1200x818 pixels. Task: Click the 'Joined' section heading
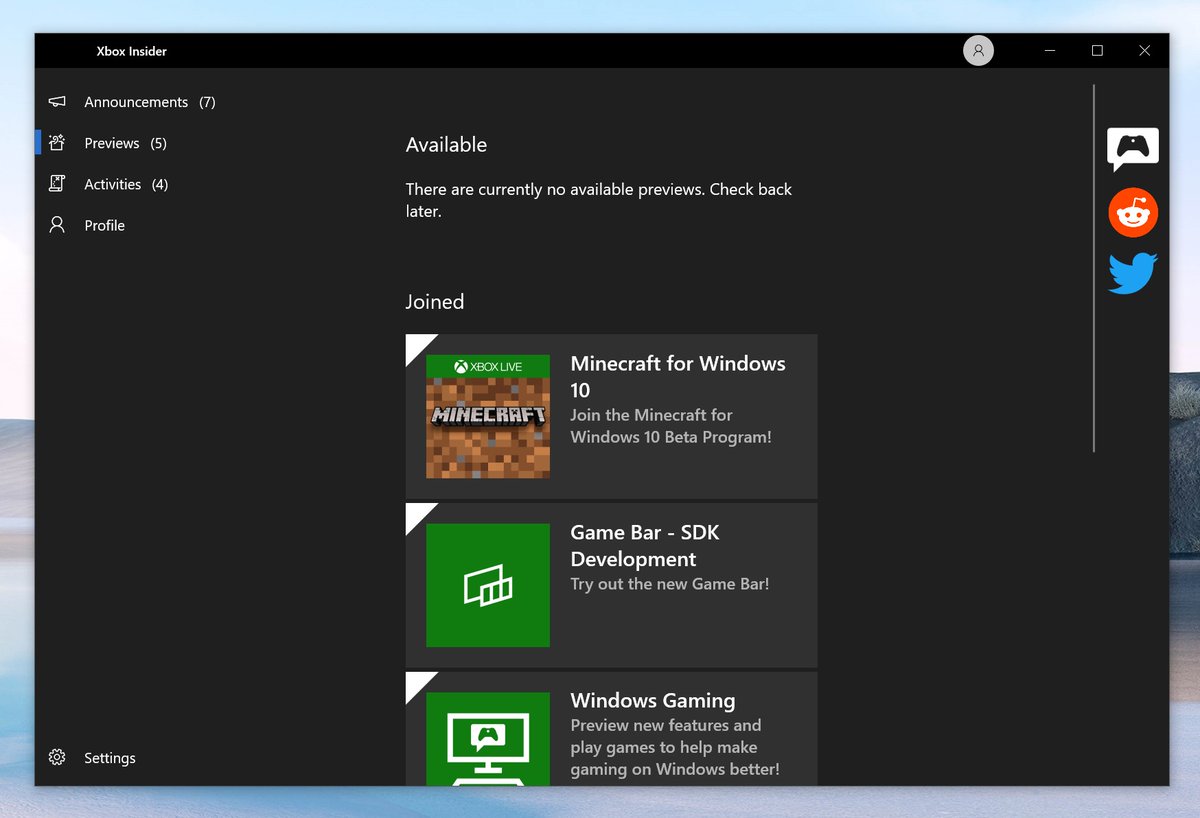click(x=435, y=302)
